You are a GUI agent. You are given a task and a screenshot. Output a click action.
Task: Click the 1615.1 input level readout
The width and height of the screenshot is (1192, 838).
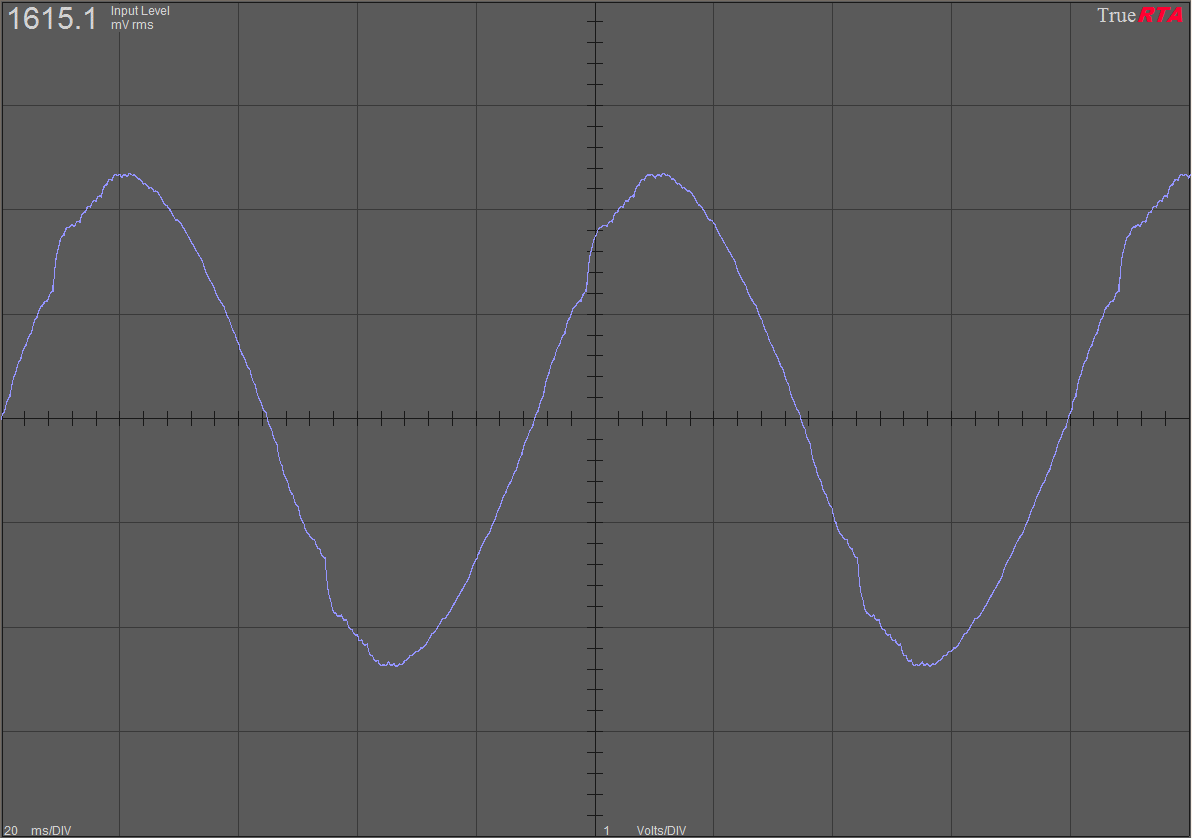pos(52,18)
